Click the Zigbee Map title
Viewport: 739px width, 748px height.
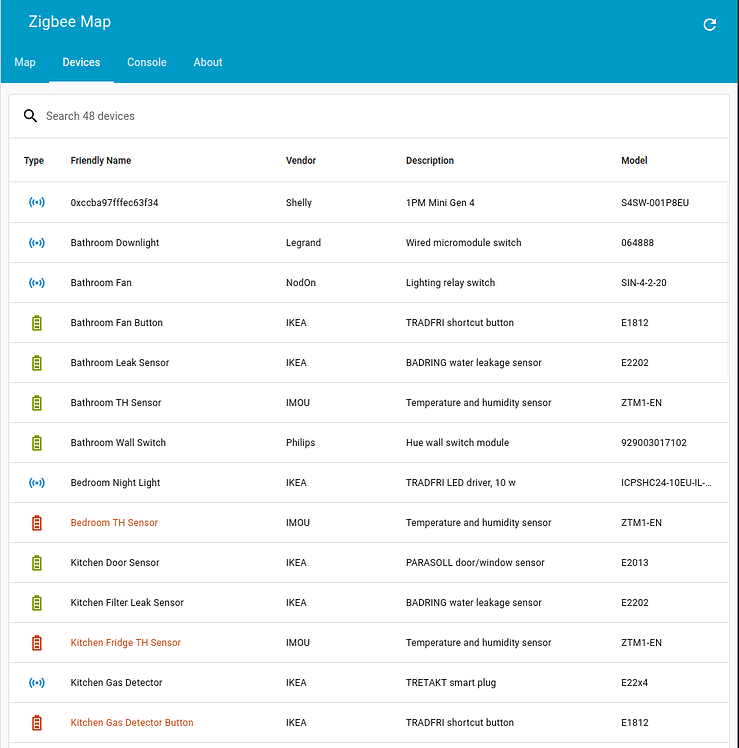pos(70,21)
